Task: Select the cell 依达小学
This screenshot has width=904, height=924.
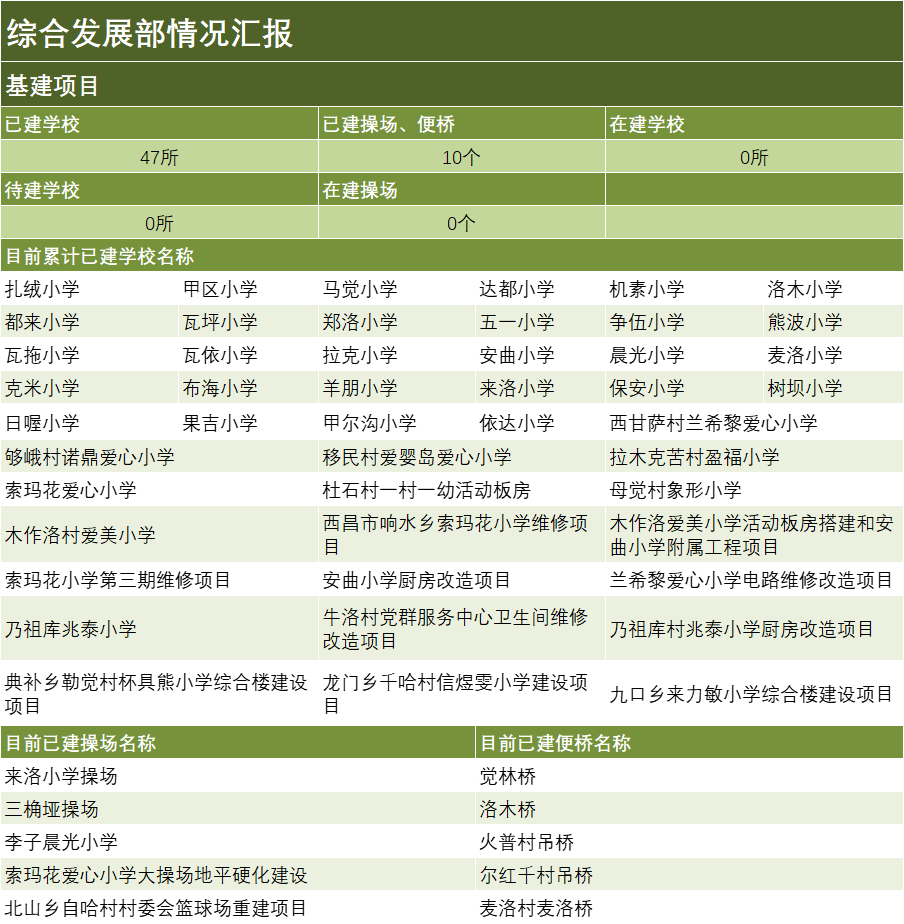Action: click(x=540, y=422)
